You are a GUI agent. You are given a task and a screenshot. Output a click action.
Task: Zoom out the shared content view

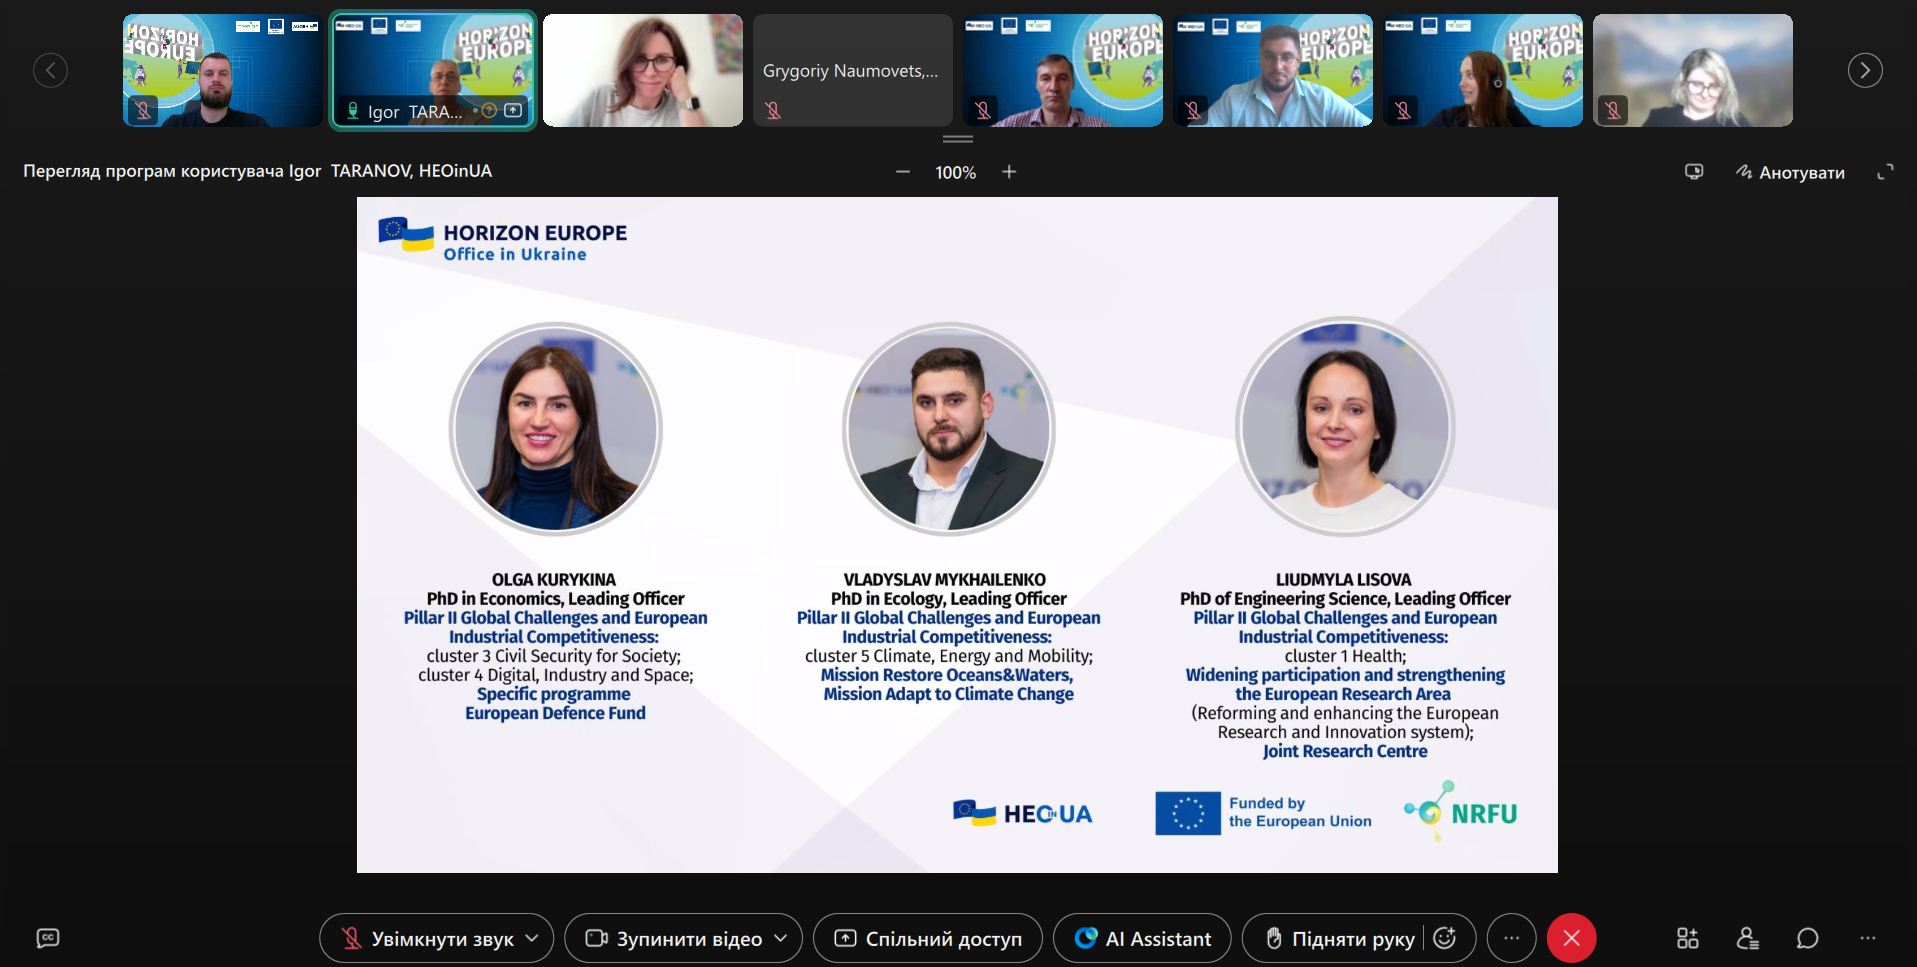pos(903,172)
